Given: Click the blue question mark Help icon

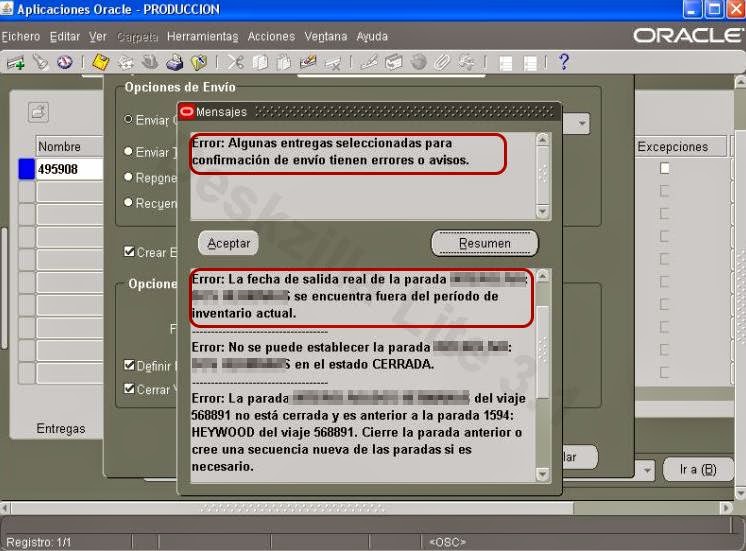Looking at the screenshot, I should point(564,62).
